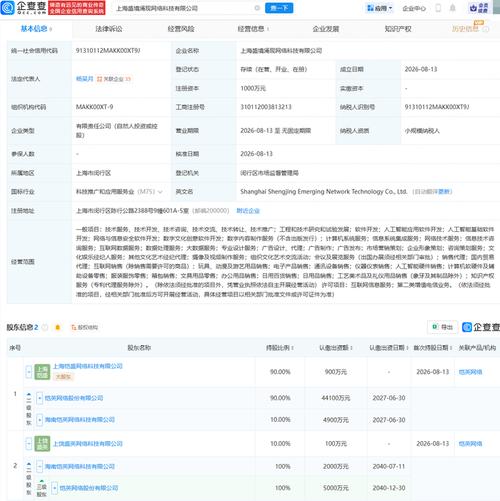Viewport: 500px width, 501px height.
Task: Open the 附近企业 link beside address
Action: 248,211
